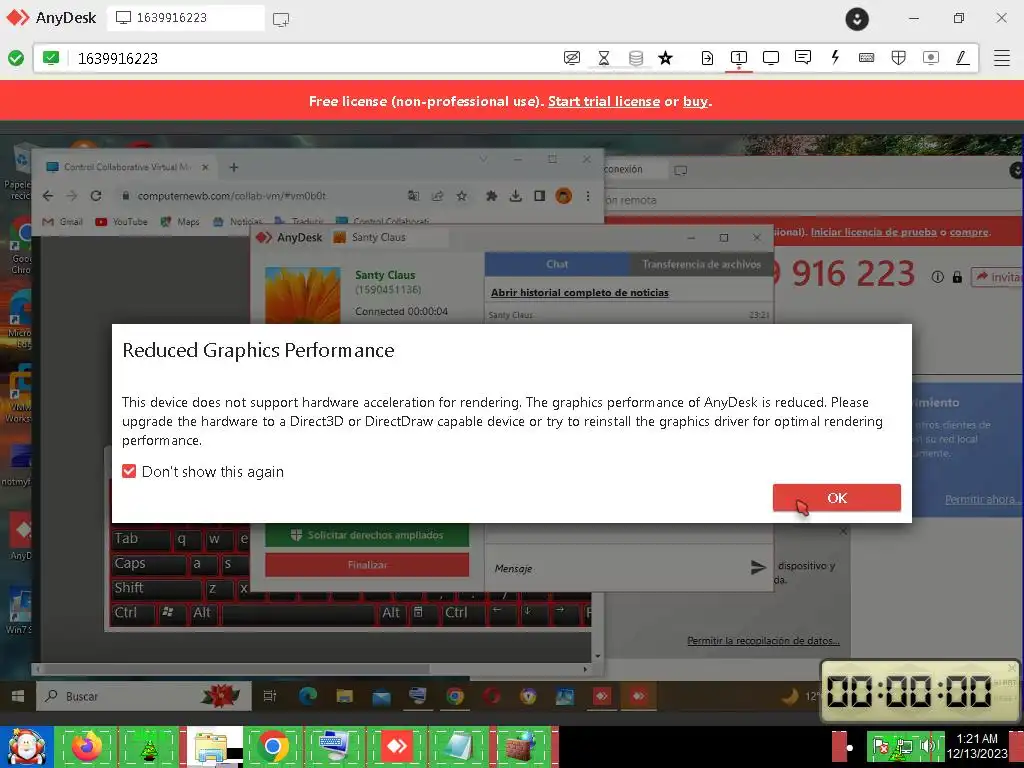The image size is (1024, 768).
Task: Open firewall brick wall taskbar icon
Action: click(x=520, y=746)
